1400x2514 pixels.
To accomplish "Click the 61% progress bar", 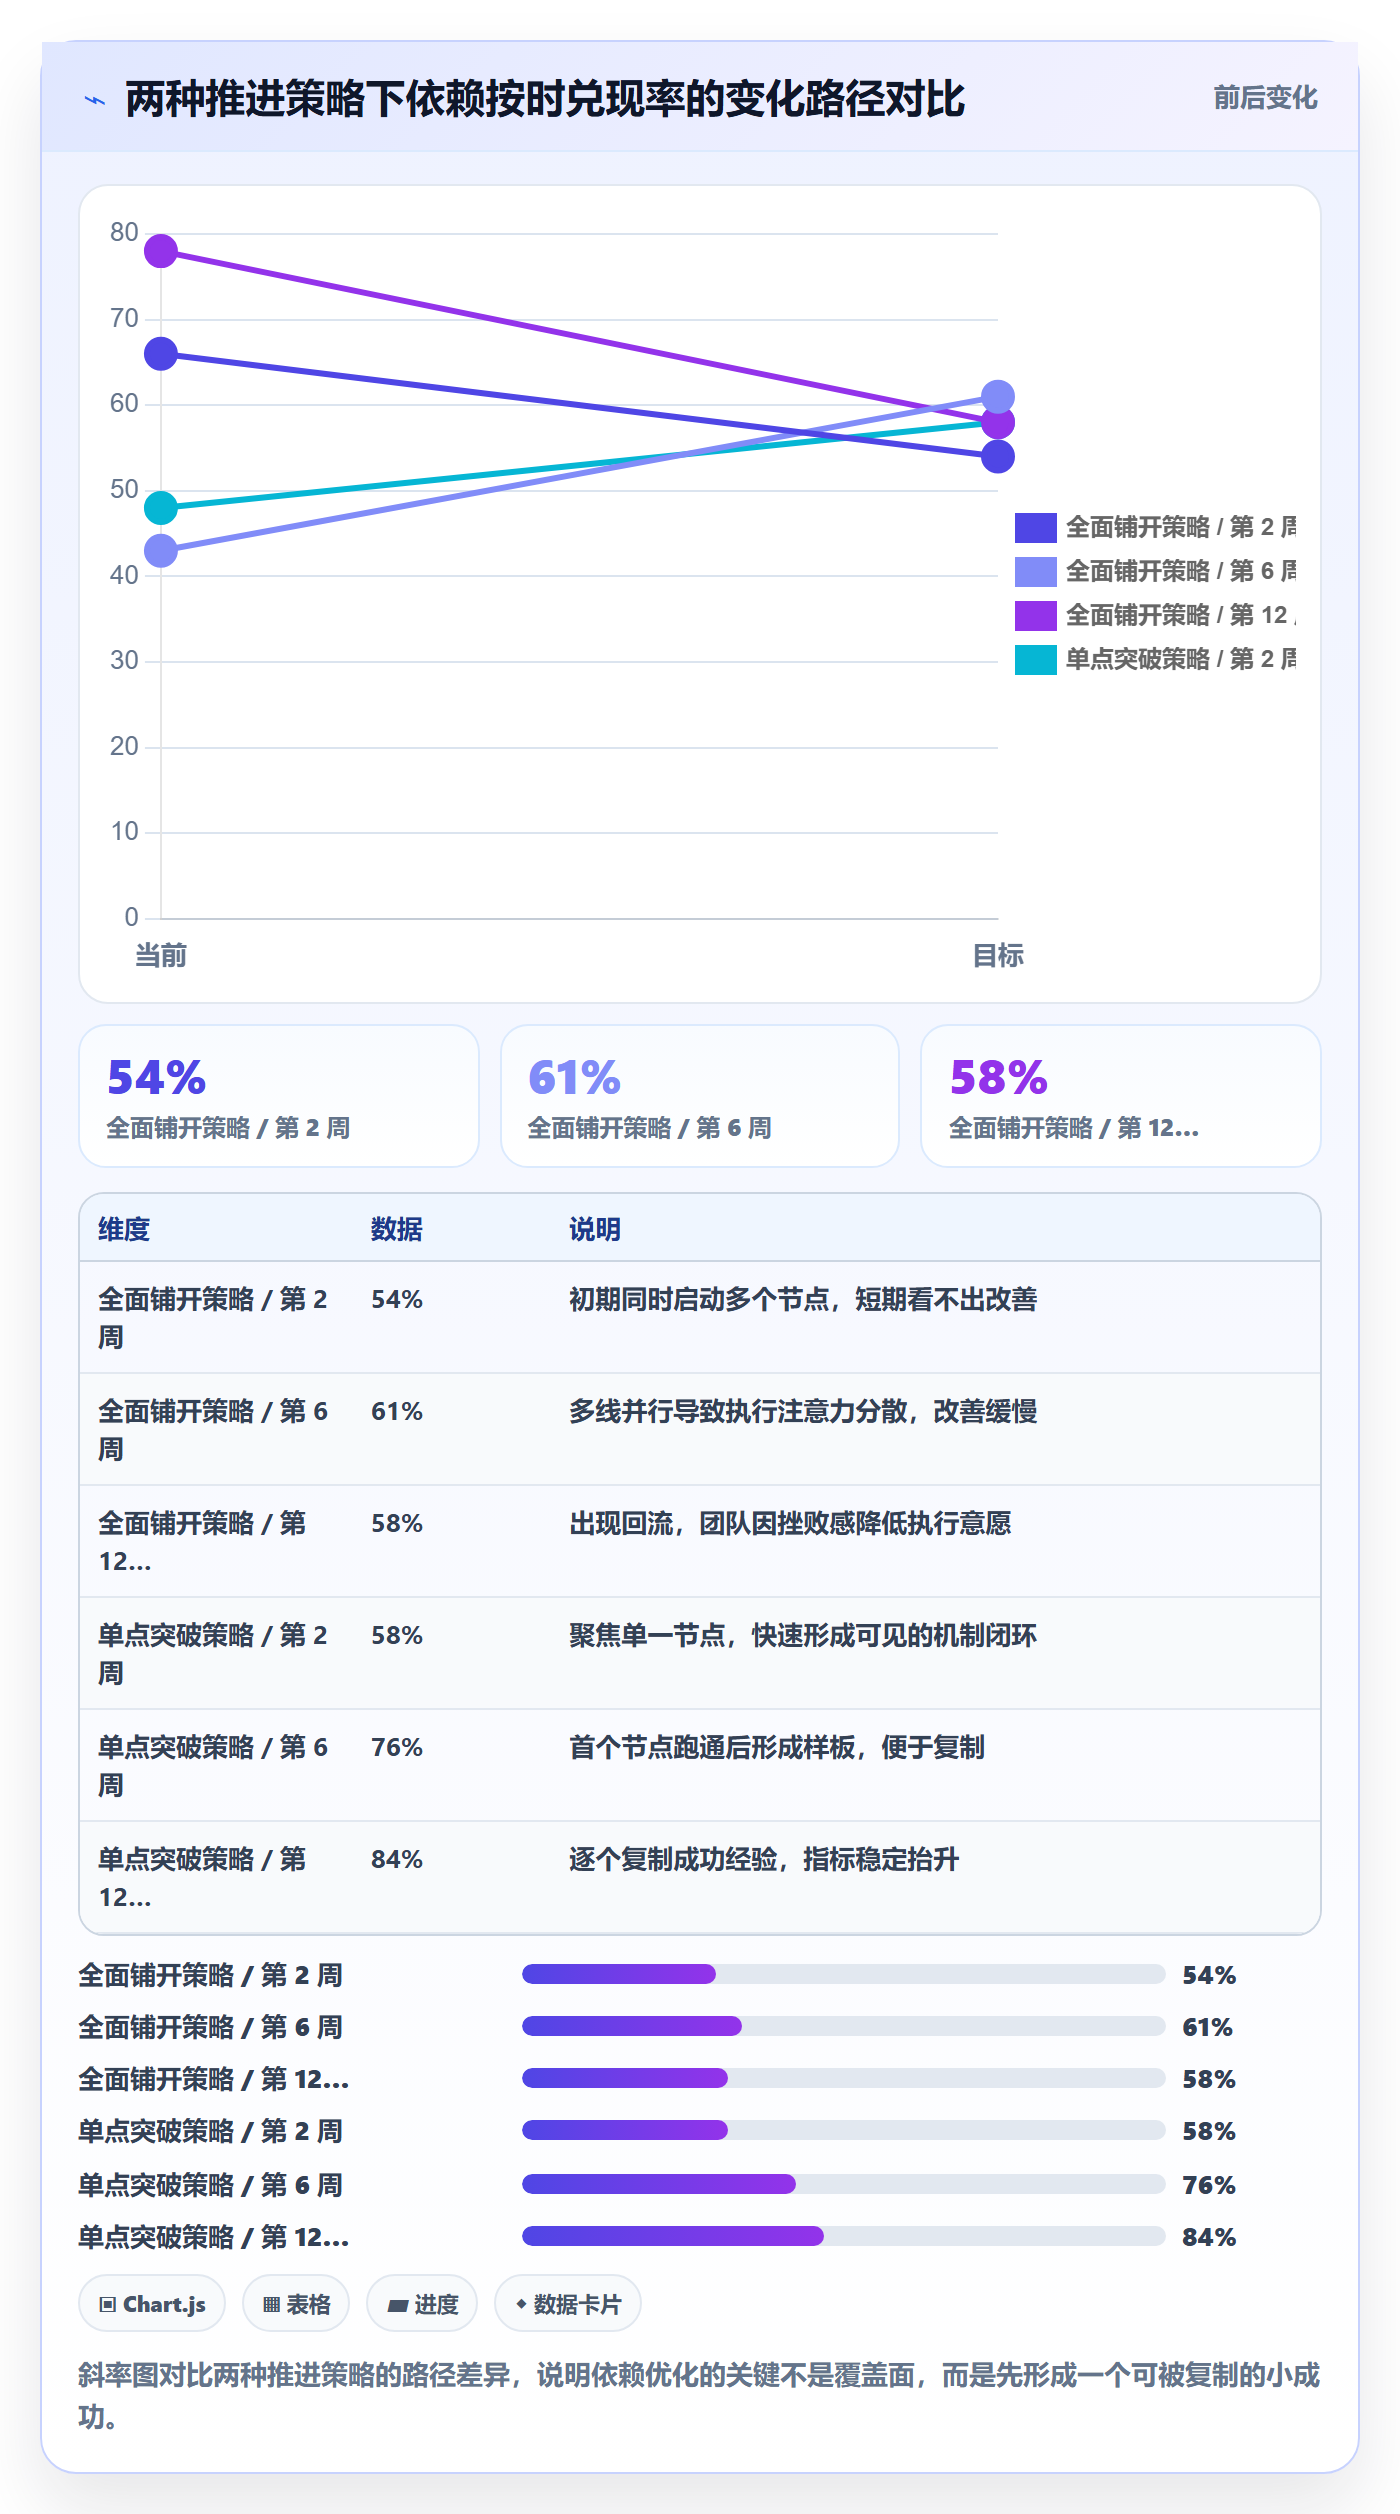I will (x=844, y=2026).
